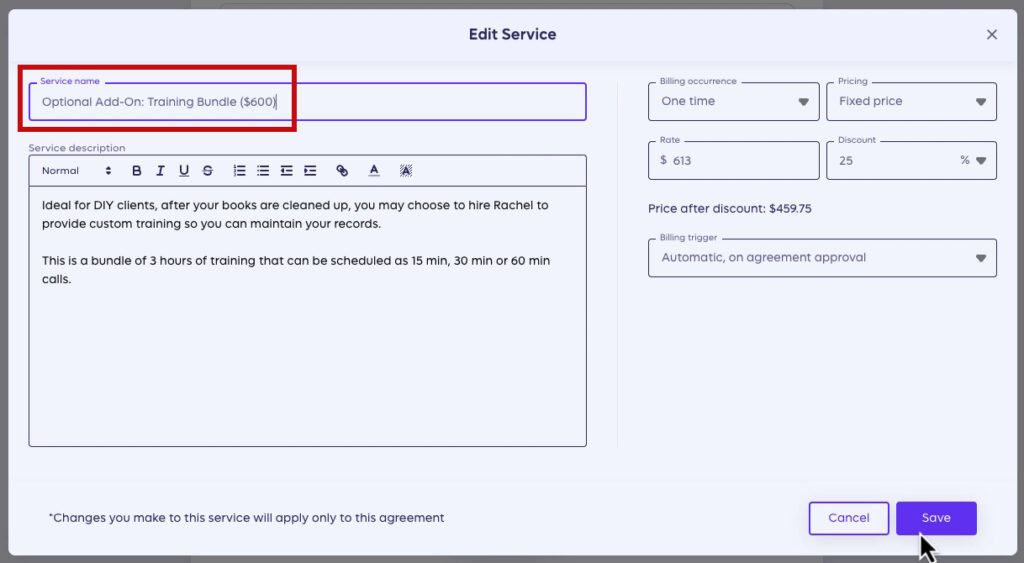Screen dimensions: 1024x563
Task: Cancel editing the service
Action: [x=848, y=518]
